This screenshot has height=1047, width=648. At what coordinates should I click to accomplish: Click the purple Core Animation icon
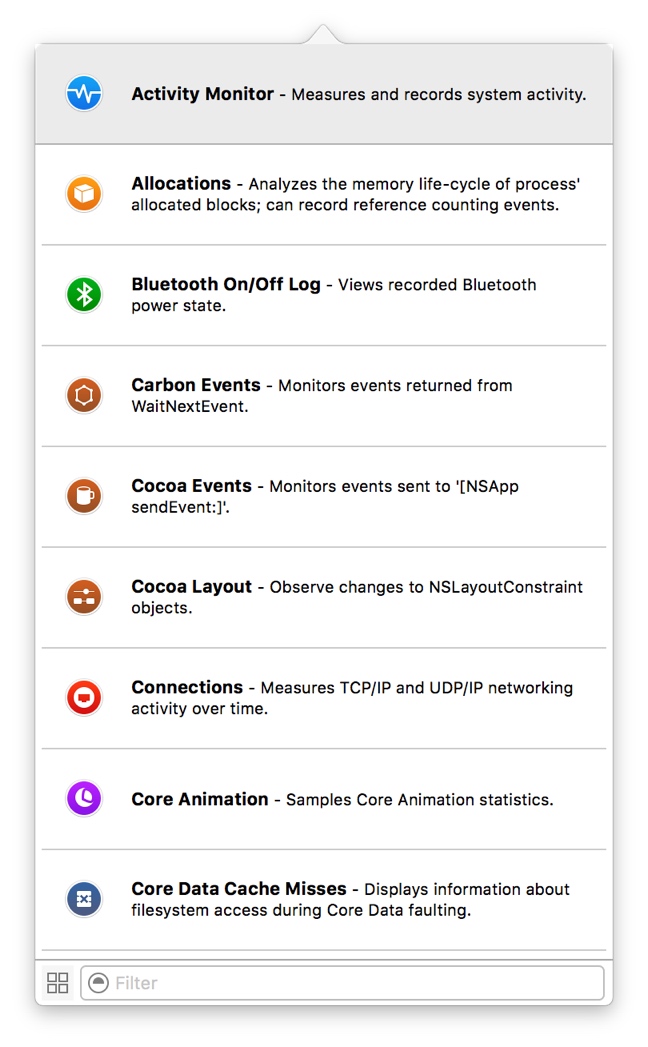coord(84,799)
